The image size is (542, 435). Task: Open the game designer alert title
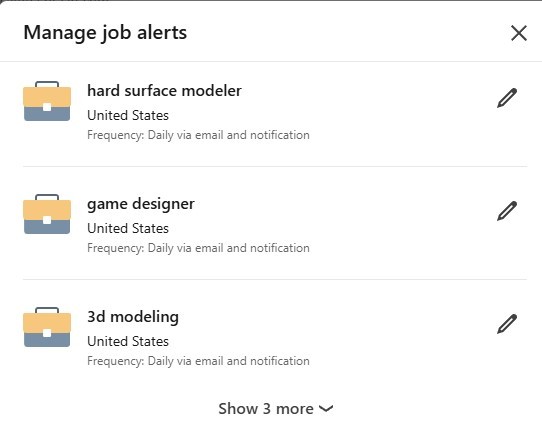click(141, 204)
